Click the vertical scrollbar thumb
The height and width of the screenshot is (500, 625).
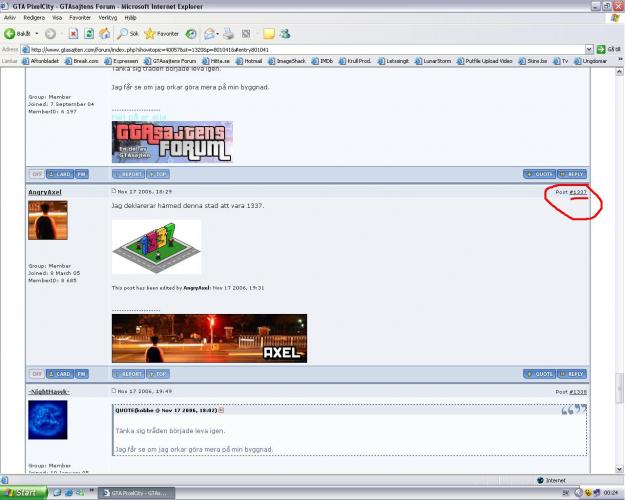[x=619, y=388]
